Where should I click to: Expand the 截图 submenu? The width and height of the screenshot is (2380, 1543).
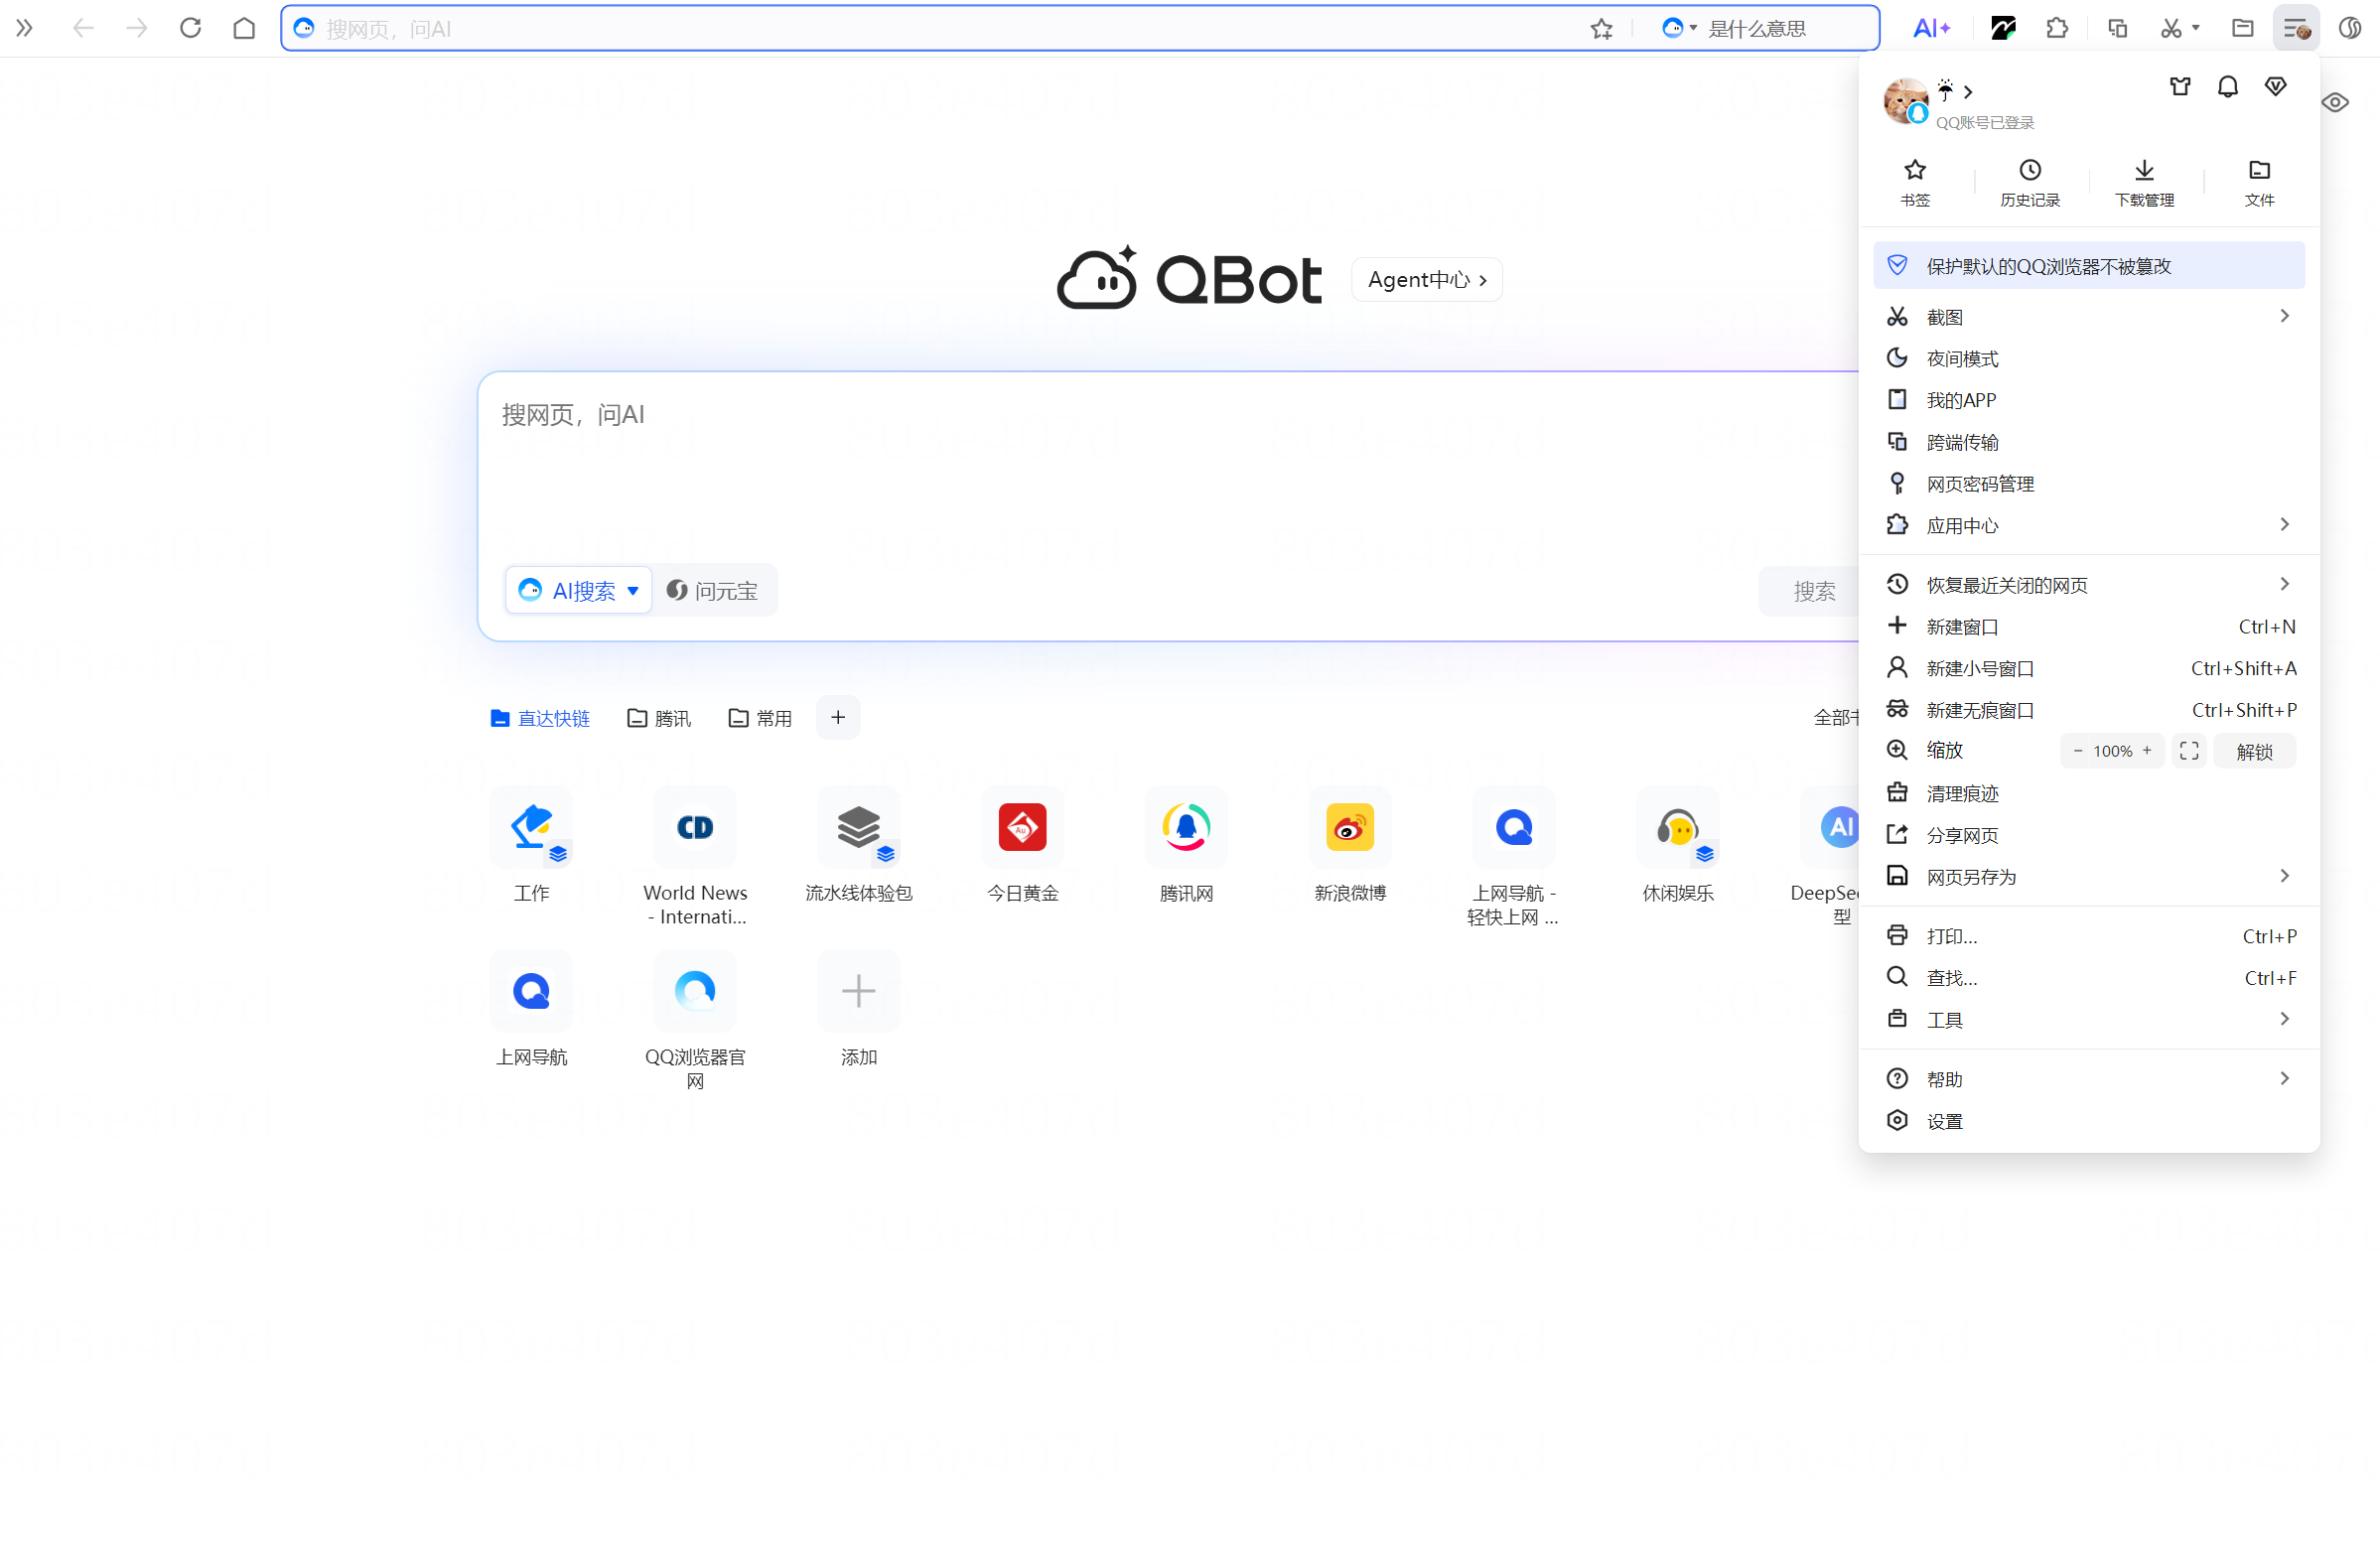pos(2089,317)
